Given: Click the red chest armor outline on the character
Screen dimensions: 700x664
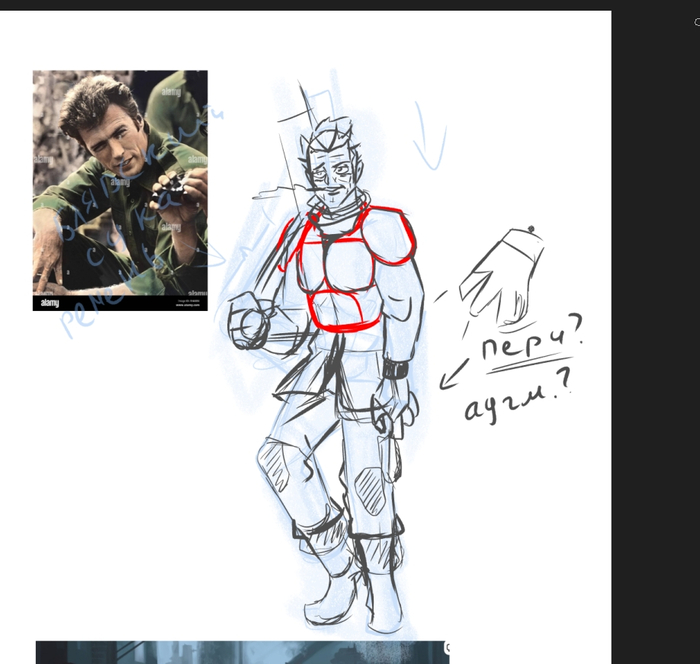Looking at the screenshot, I should point(346,267).
